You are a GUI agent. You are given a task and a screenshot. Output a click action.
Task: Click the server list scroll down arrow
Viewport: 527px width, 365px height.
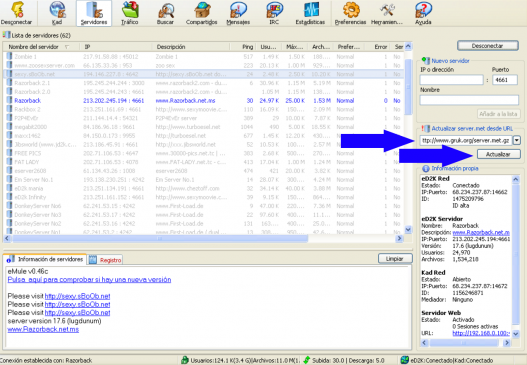408,230
